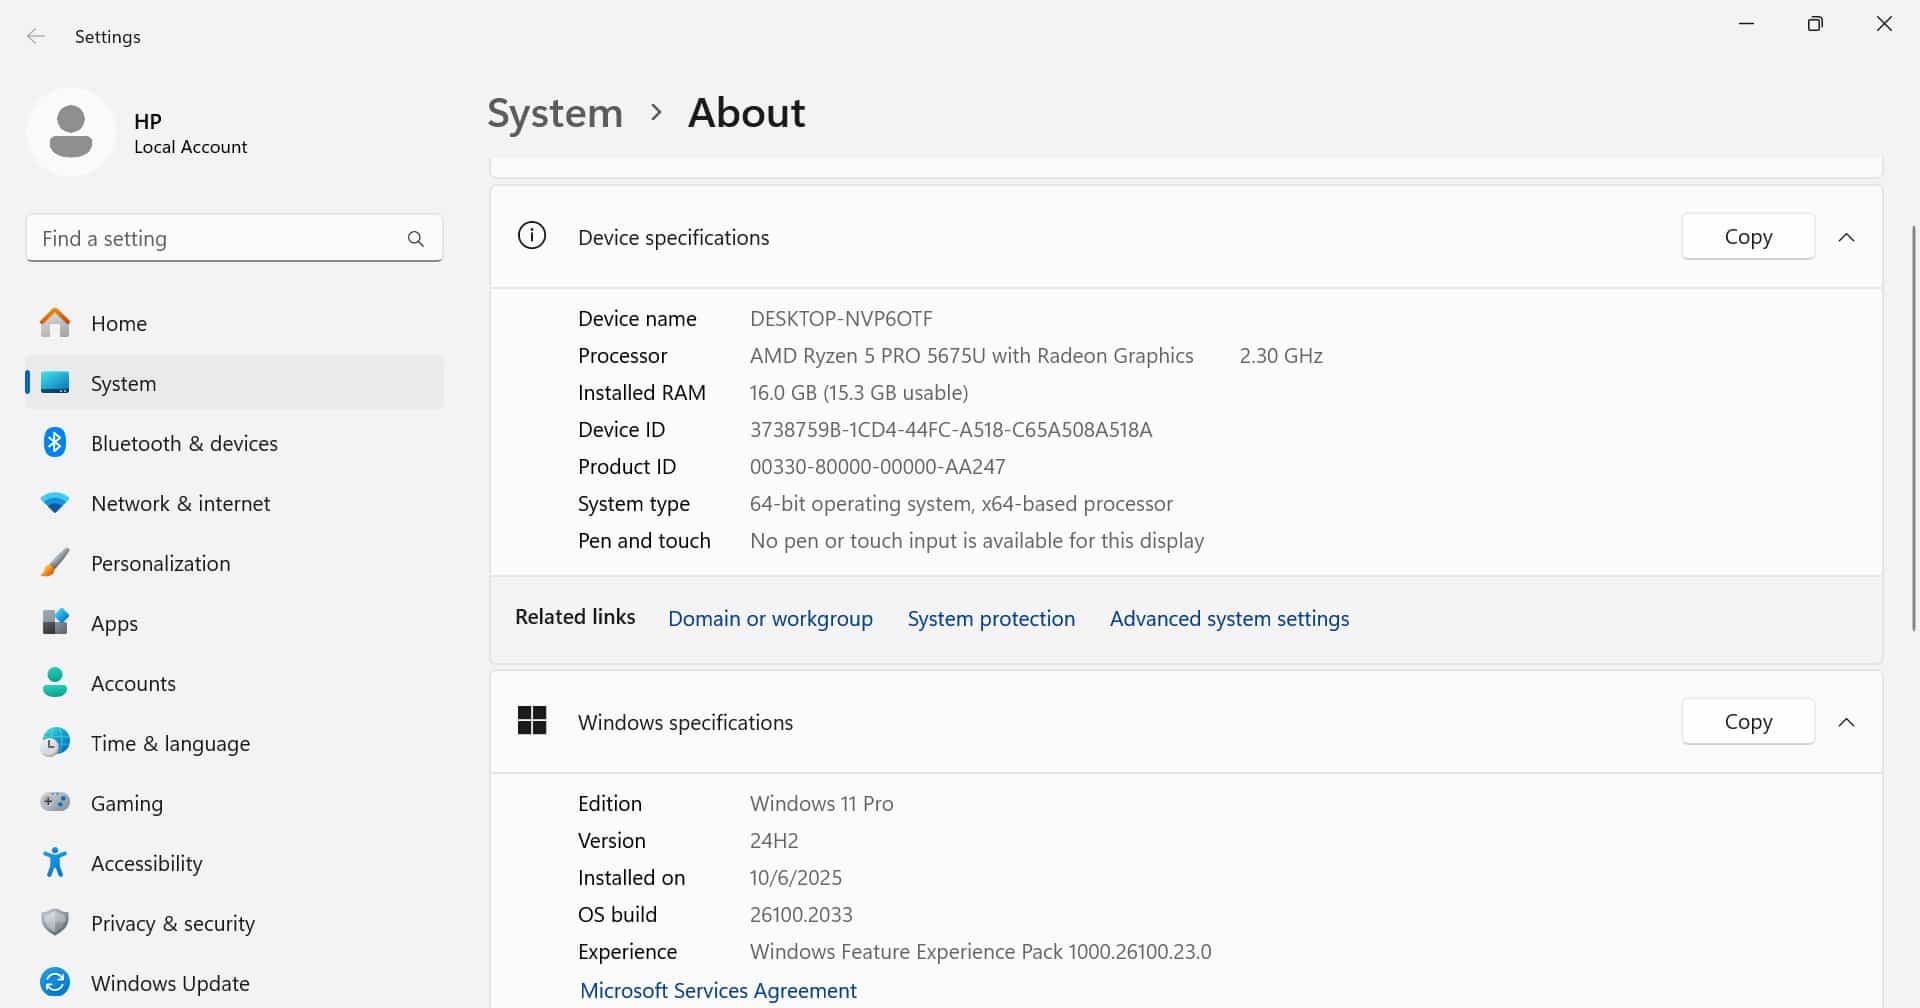The width and height of the screenshot is (1920, 1008).
Task: Minimize the Settings window
Action: [x=1746, y=24]
